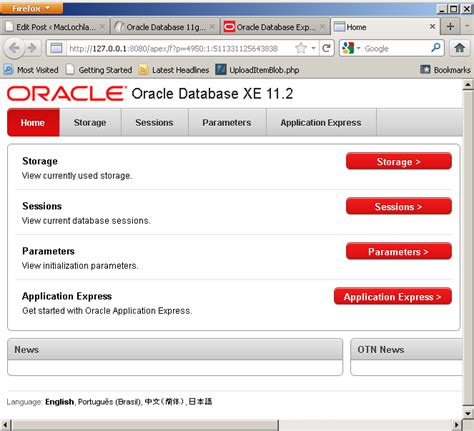Close the Edit Post tab
The width and height of the screenshot is (474, 431).
(102, 26)
